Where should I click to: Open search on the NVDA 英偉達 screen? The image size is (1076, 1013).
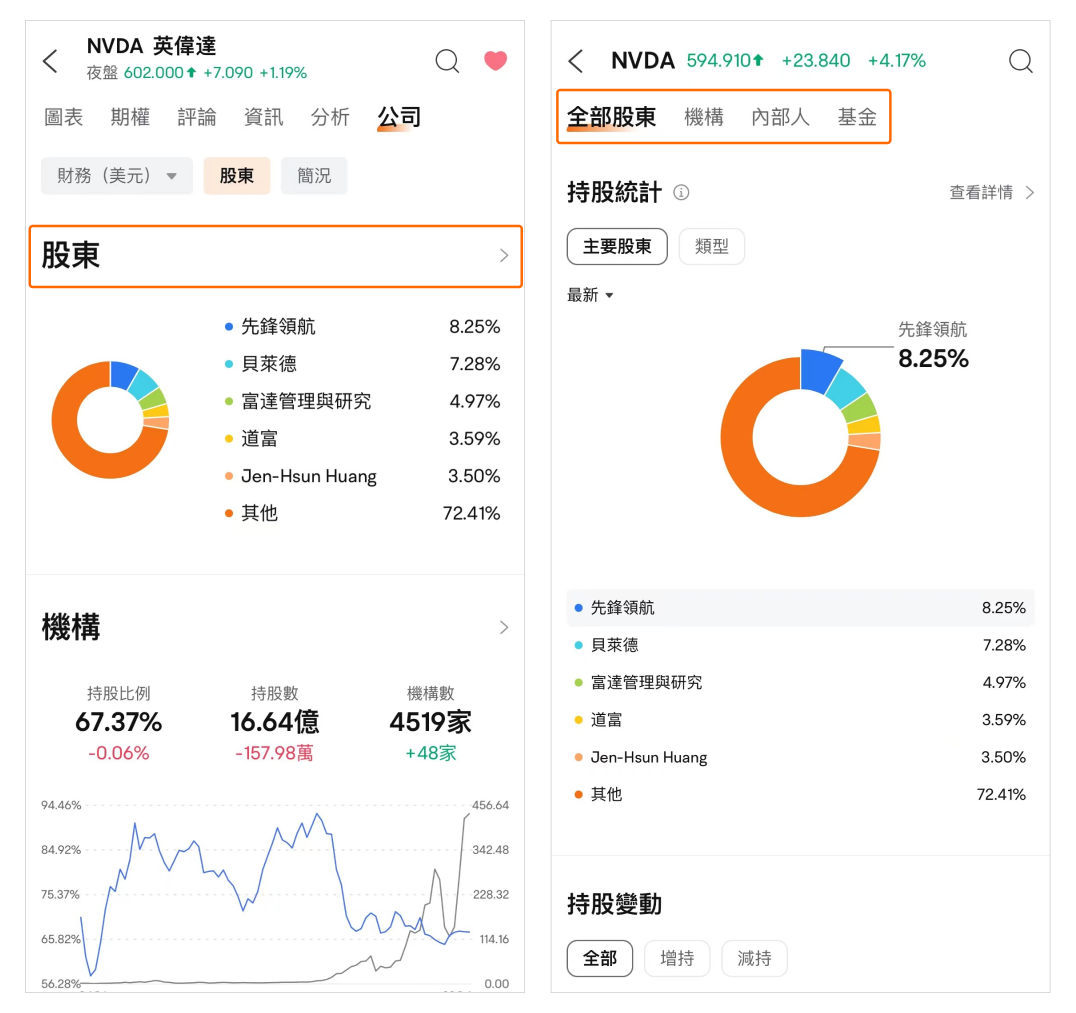[447, 61]
